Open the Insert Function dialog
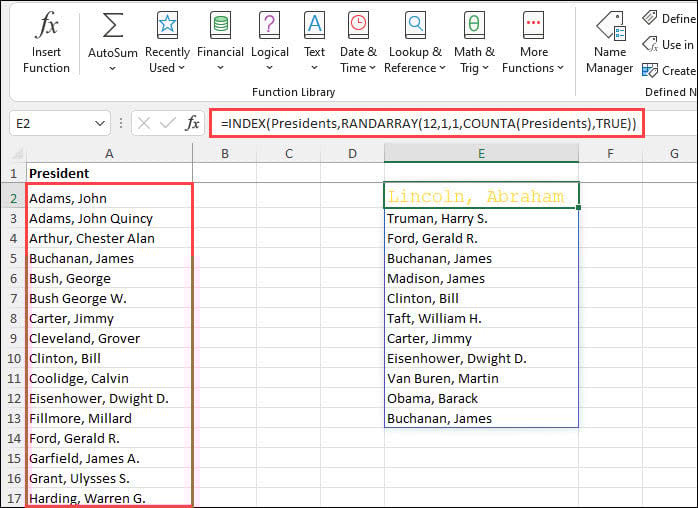The image size is (698, 508). pos(46,42)
